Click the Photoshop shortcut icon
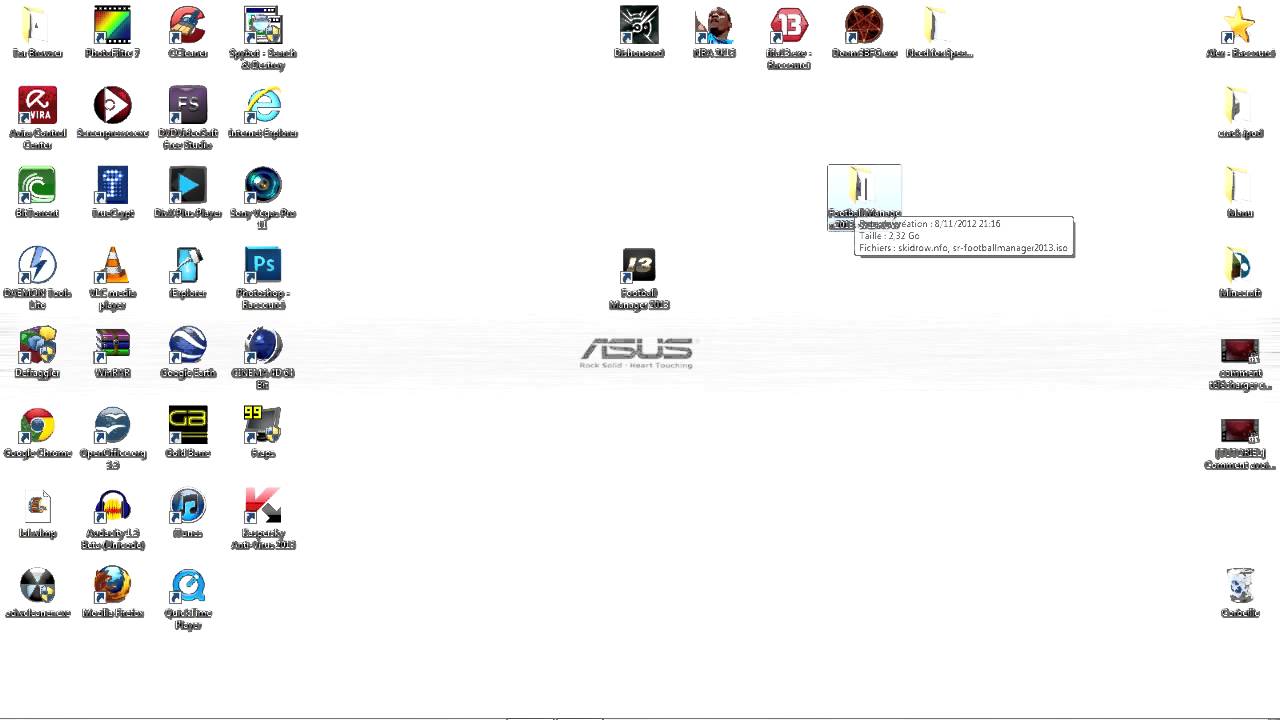This screenshot has height=720, width=1280. 263,265
